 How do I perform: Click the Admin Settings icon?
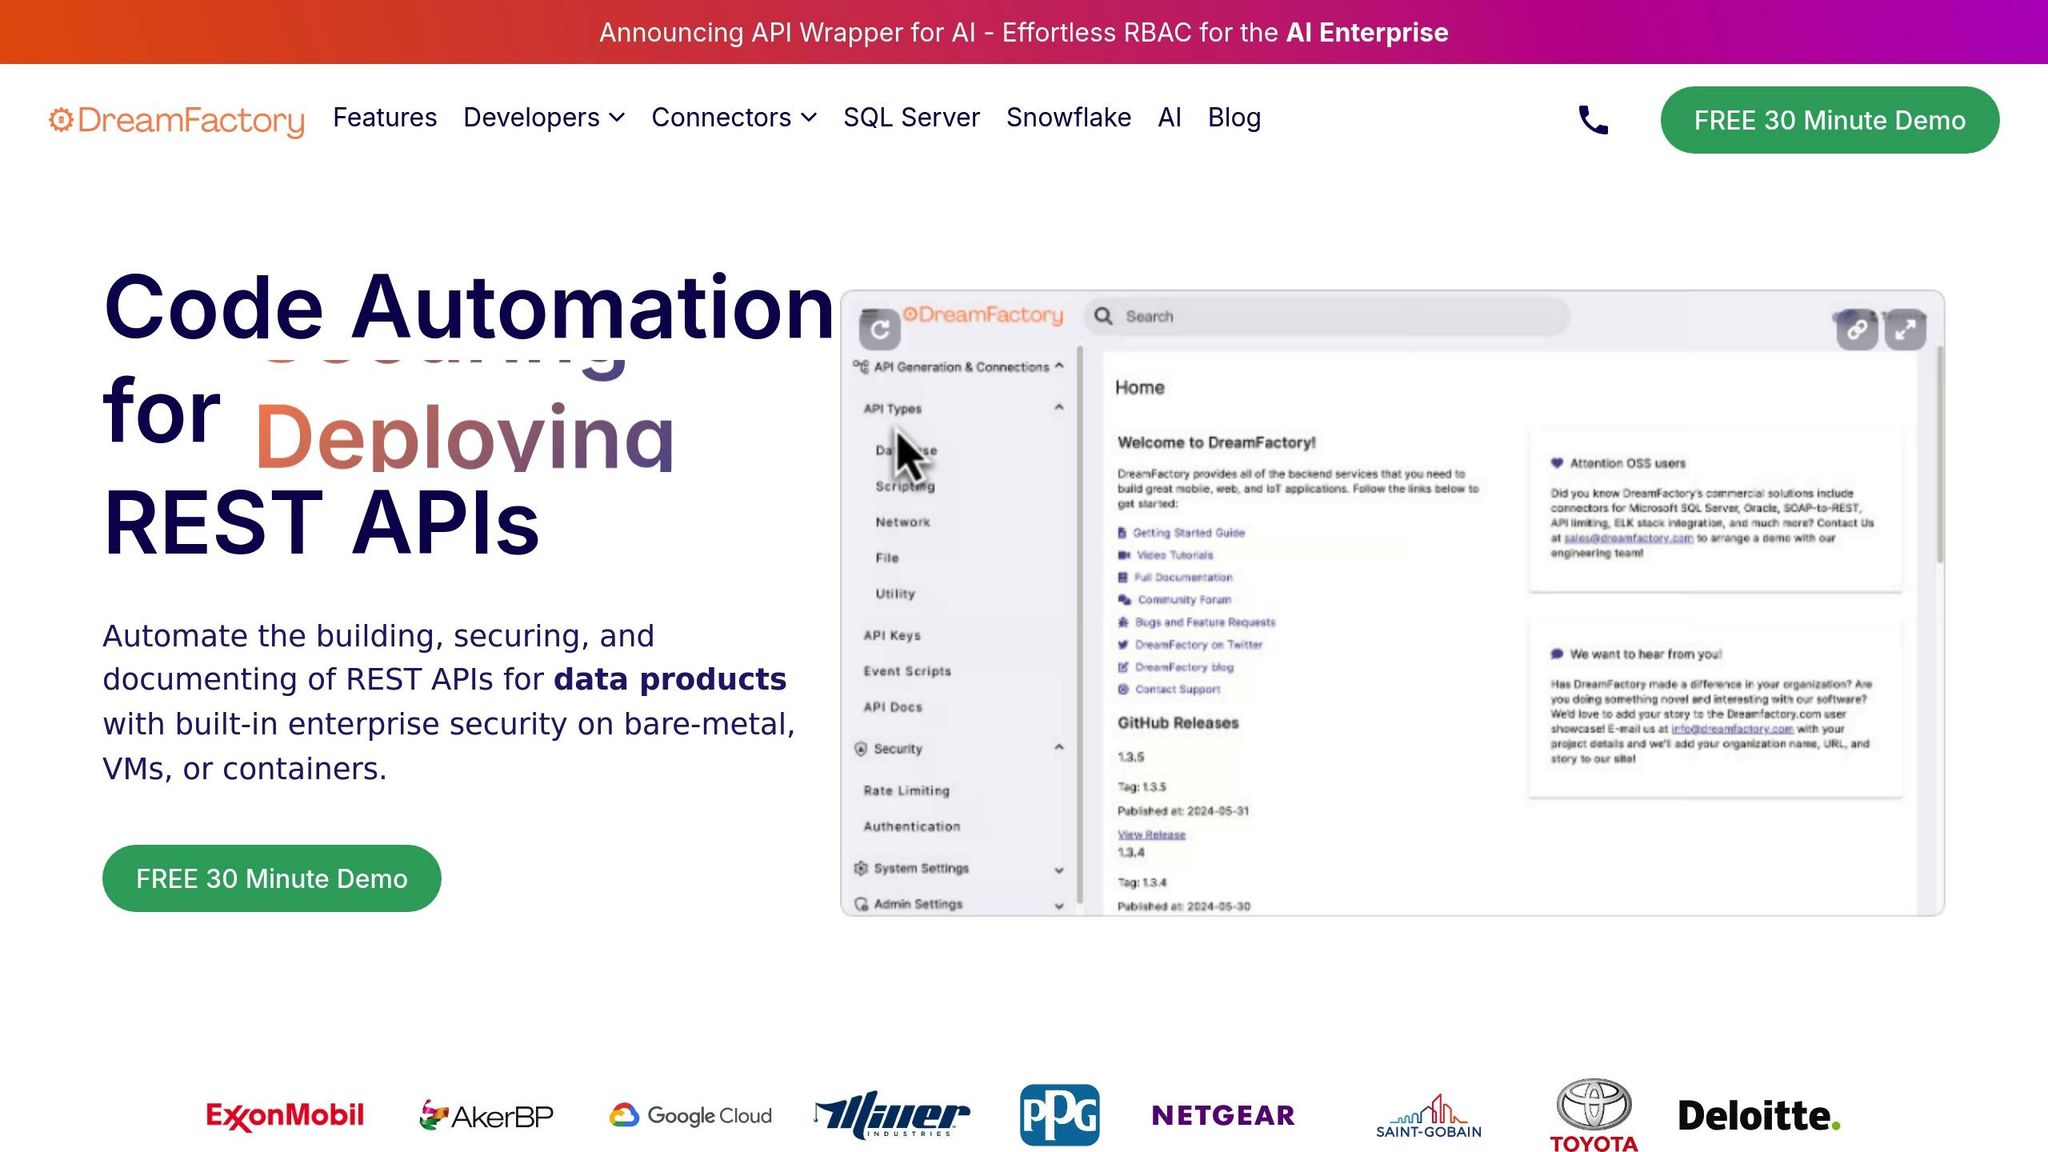[860, 904]
